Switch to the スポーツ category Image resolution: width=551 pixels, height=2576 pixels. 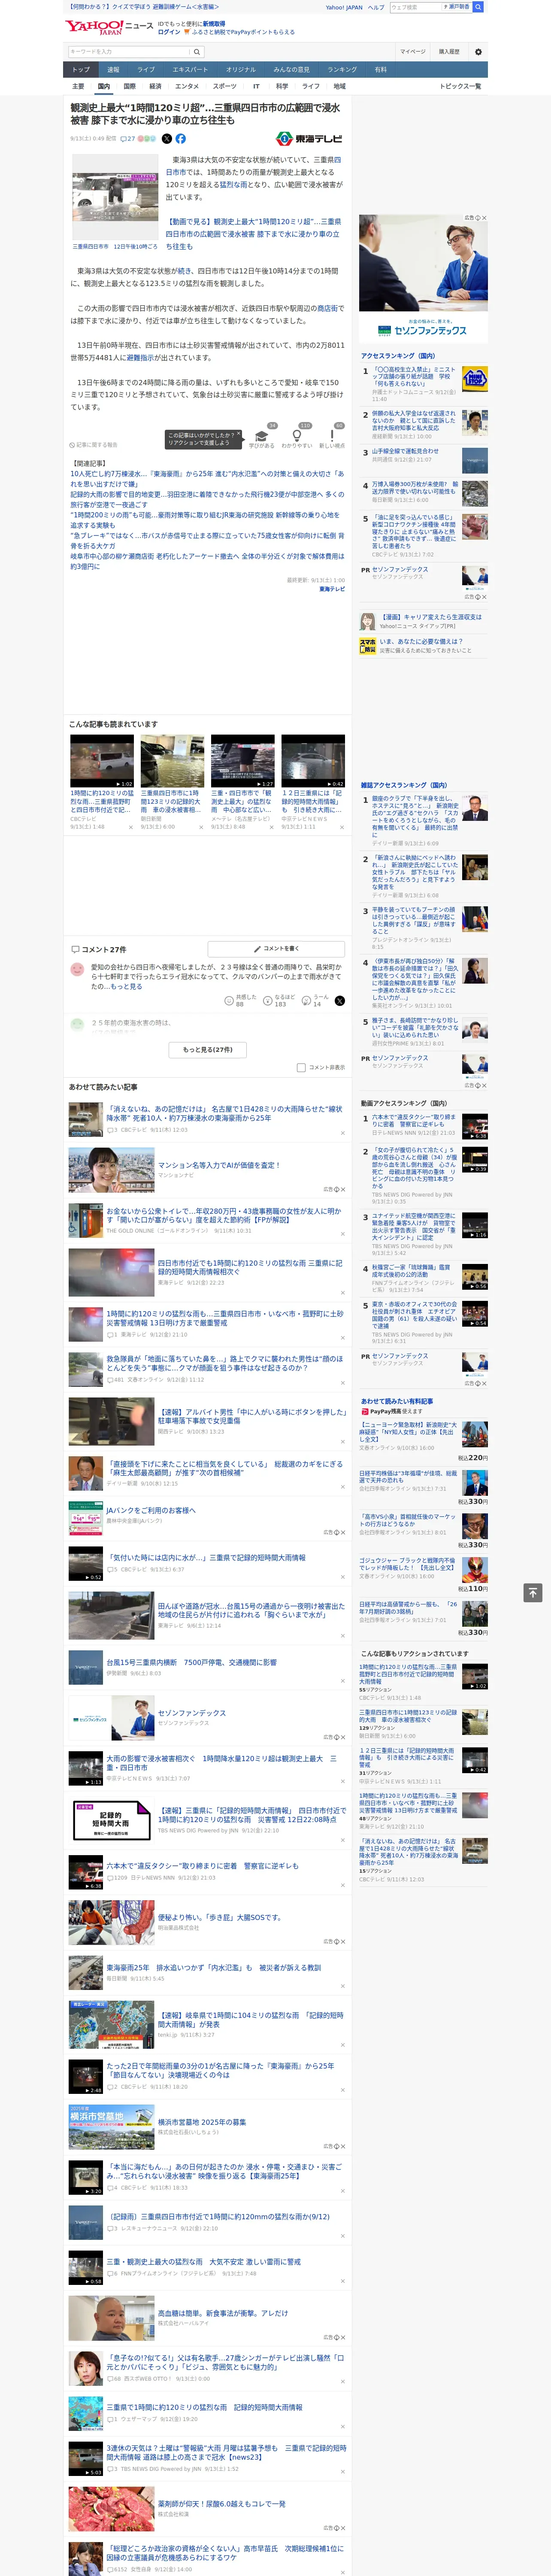point(225,86)
